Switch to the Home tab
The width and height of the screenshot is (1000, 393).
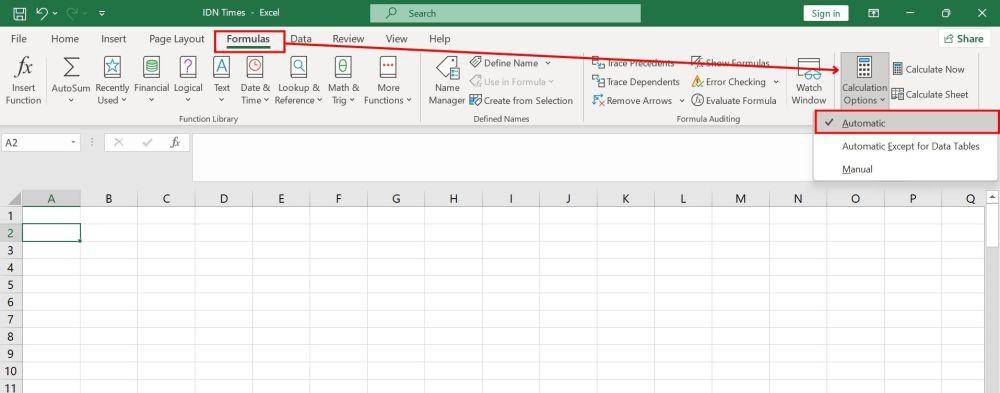(x=65, y=39)
